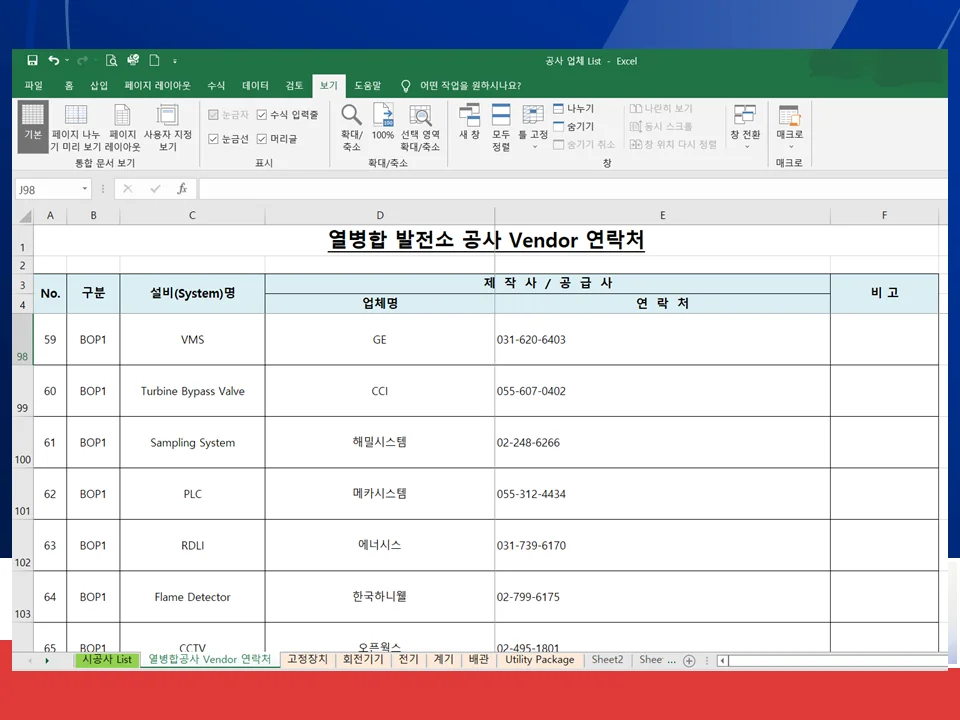Click into the formula bar input
The image size is (960, 720).
click(x=573, y=189)
